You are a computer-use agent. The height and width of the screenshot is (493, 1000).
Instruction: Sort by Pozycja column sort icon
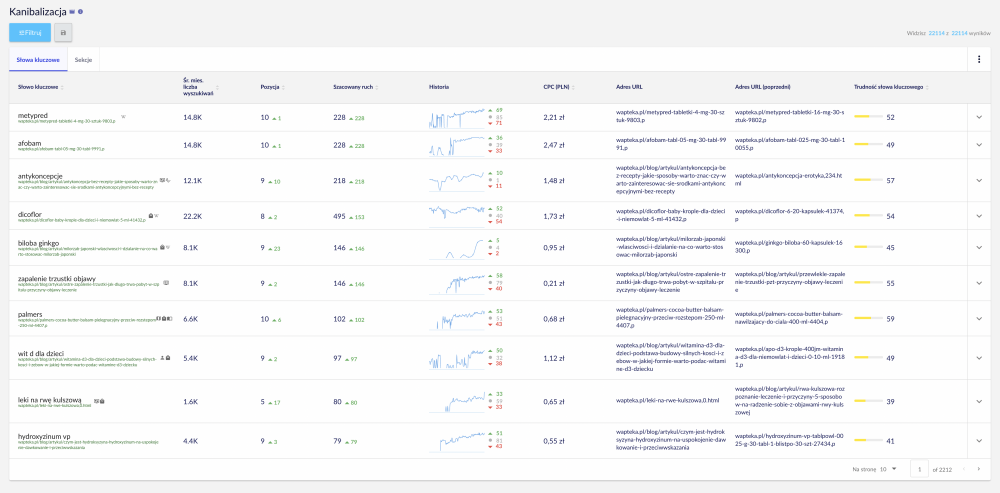pyautogui.click(x=285, y=87)
